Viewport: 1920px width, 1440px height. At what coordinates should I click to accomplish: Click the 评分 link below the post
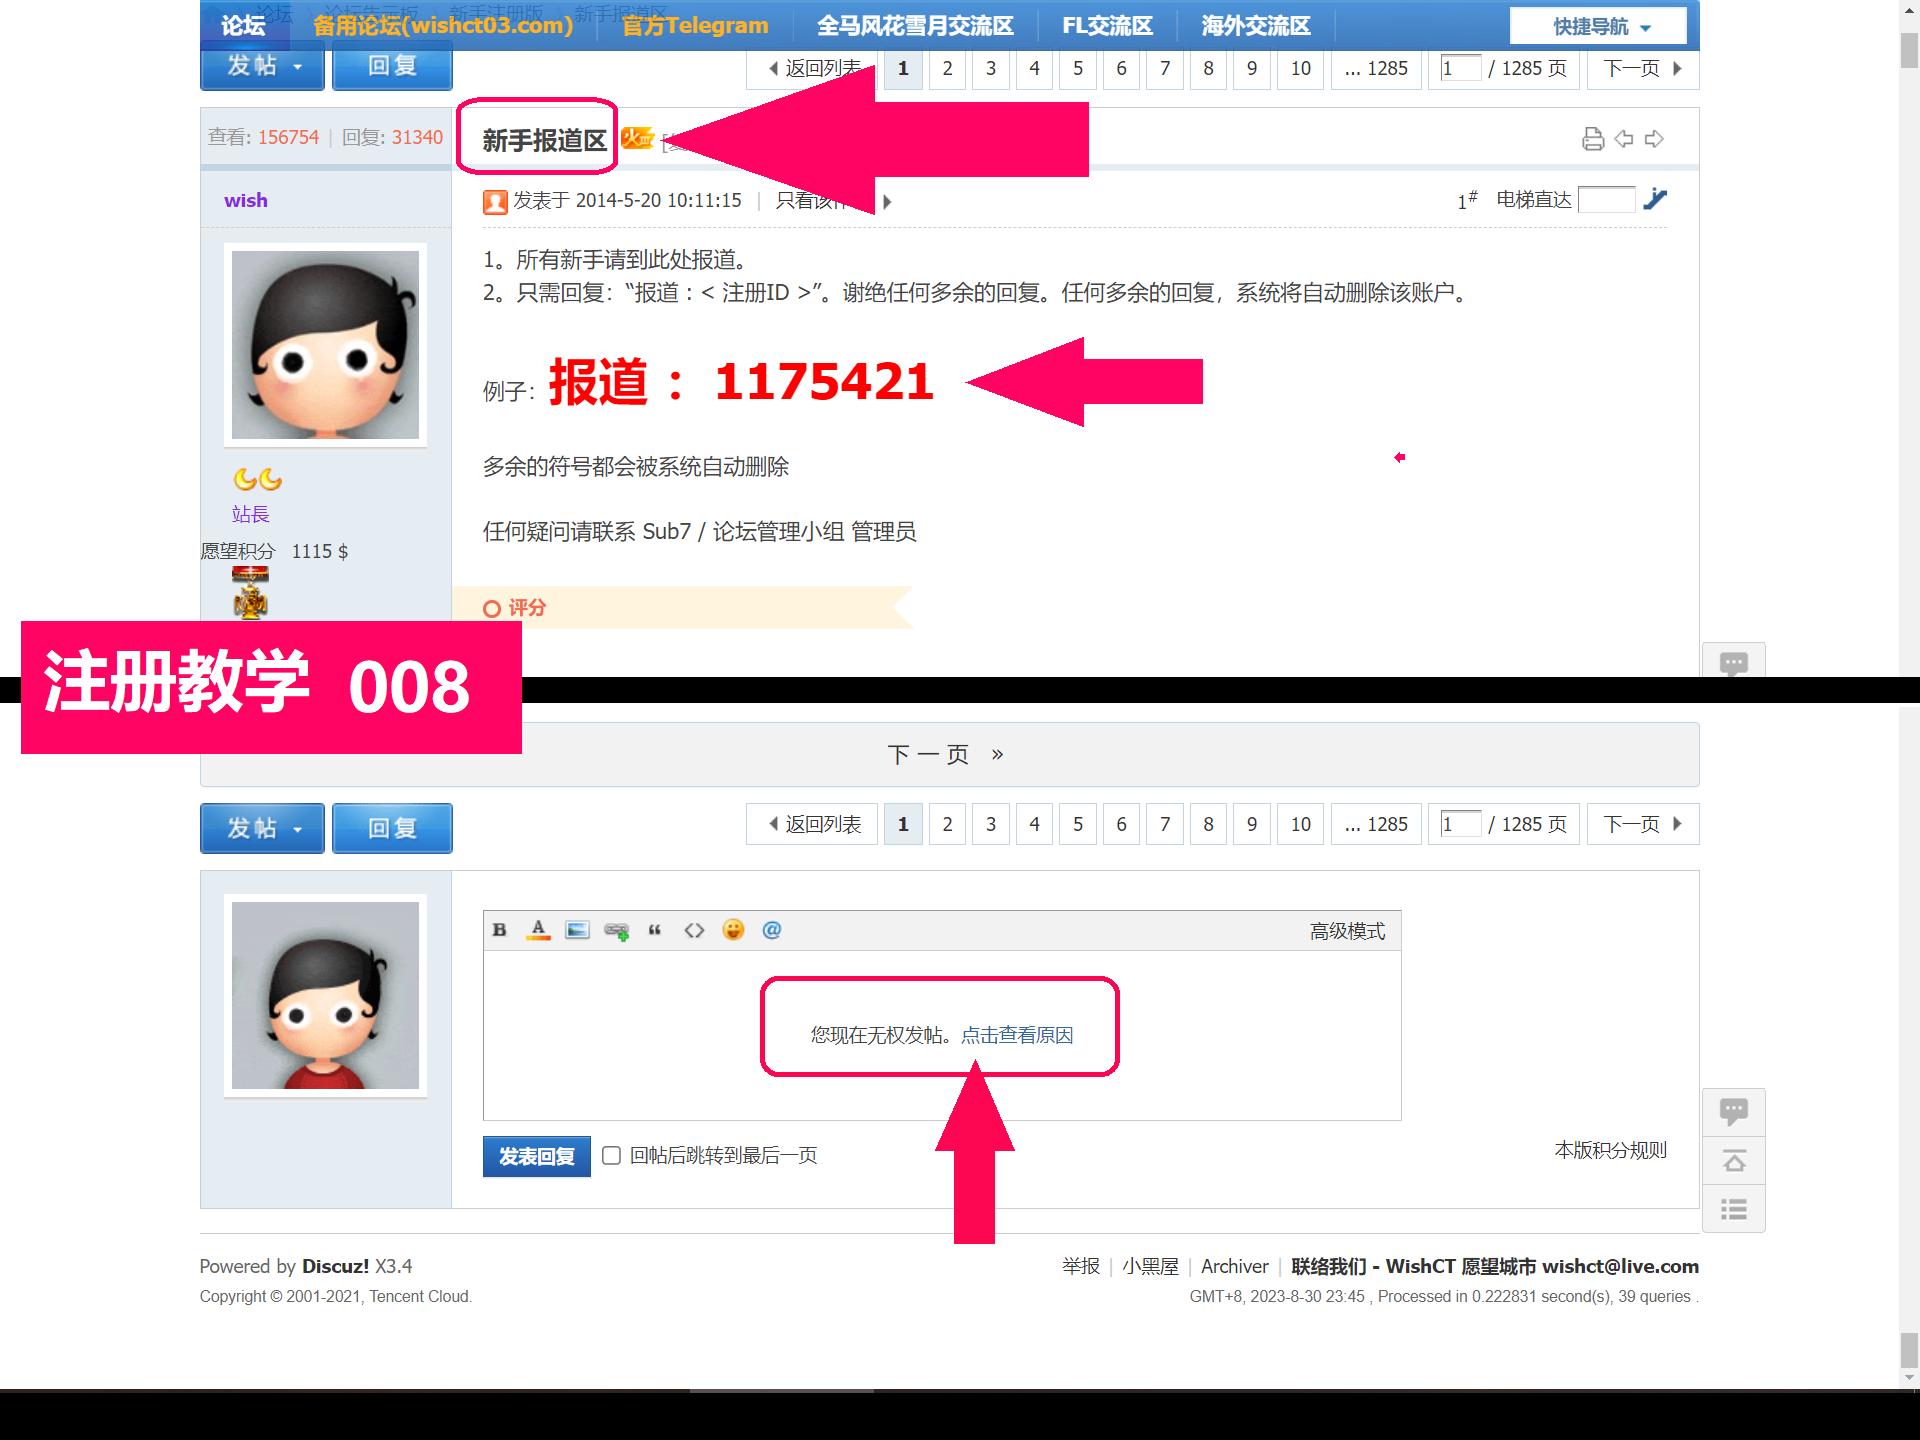click(x=526, y=608)
